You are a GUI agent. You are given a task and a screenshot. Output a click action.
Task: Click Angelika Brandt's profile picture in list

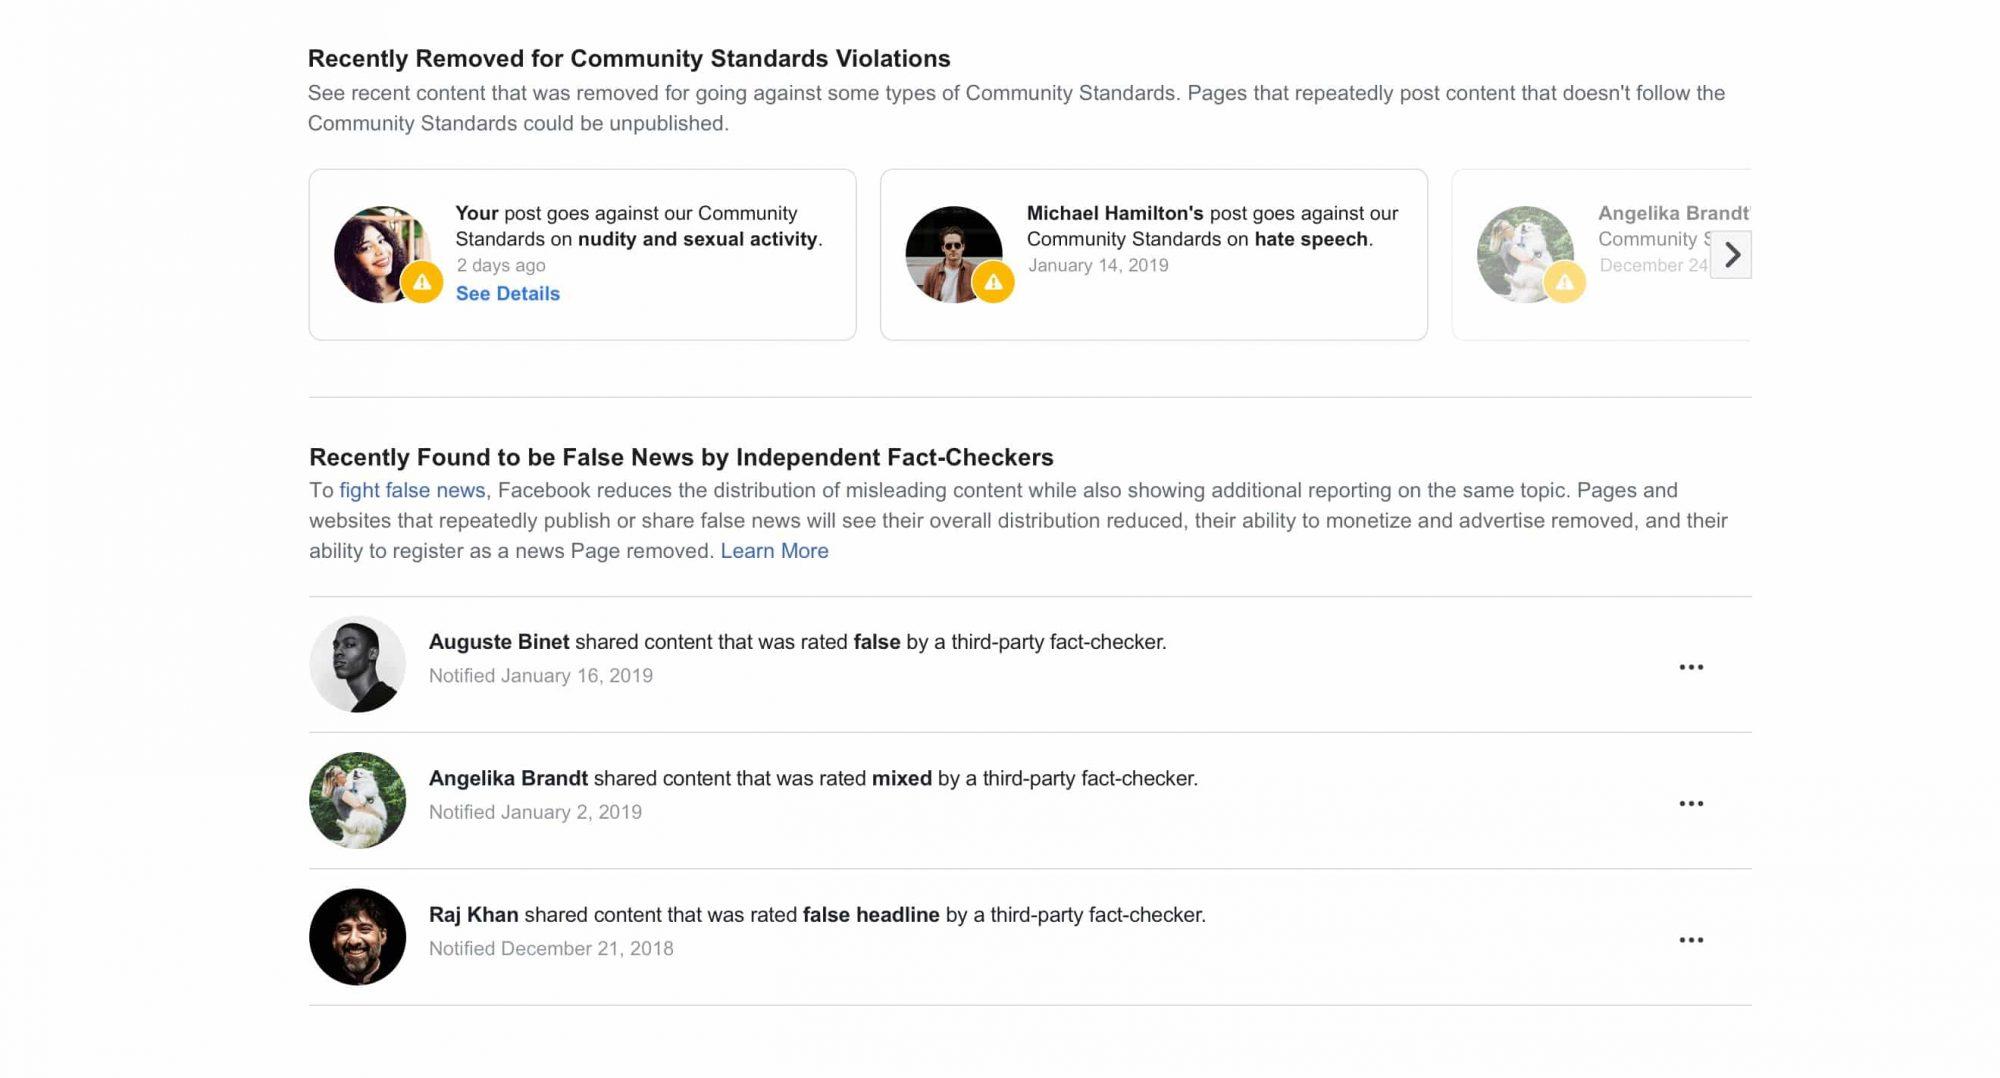tap(357, 800)
